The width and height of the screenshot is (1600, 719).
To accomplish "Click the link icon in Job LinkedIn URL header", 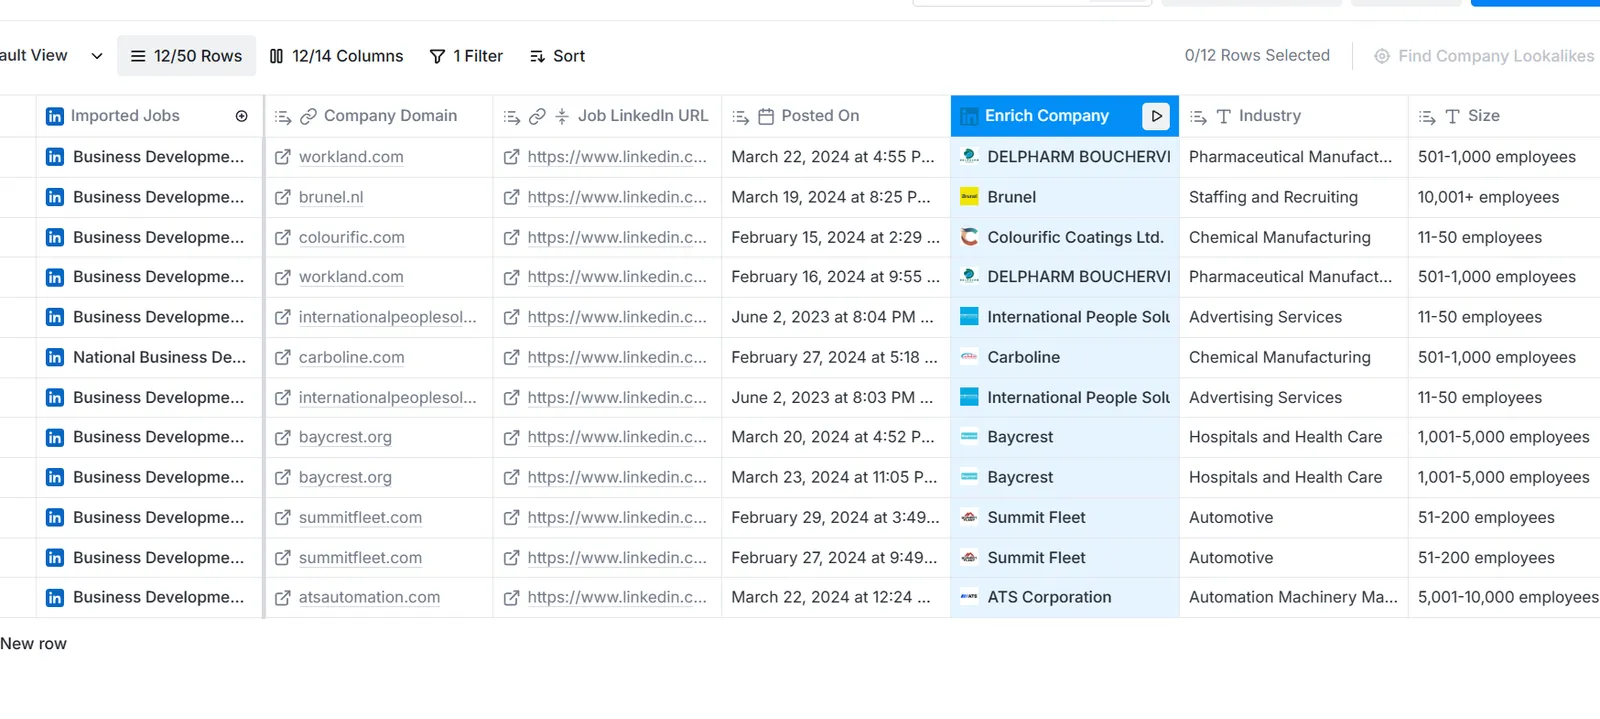I will [x=537, y=117].
